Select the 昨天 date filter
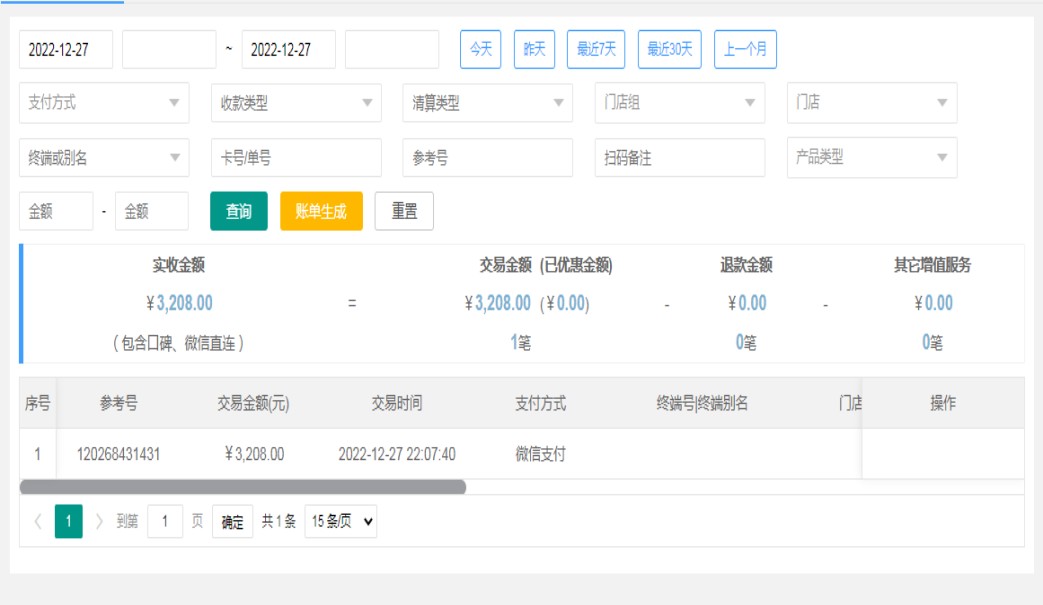This screenshot has width=1043, height=605. 534,49
